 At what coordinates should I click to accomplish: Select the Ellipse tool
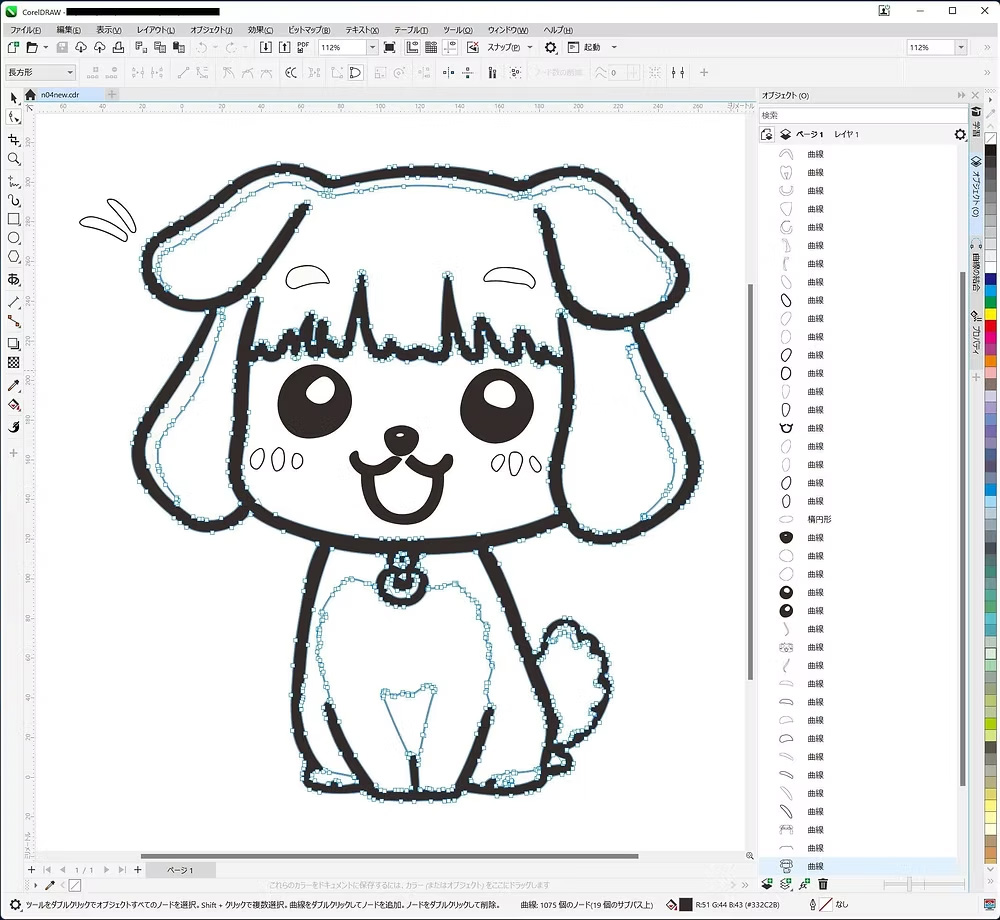pos(14,239)
